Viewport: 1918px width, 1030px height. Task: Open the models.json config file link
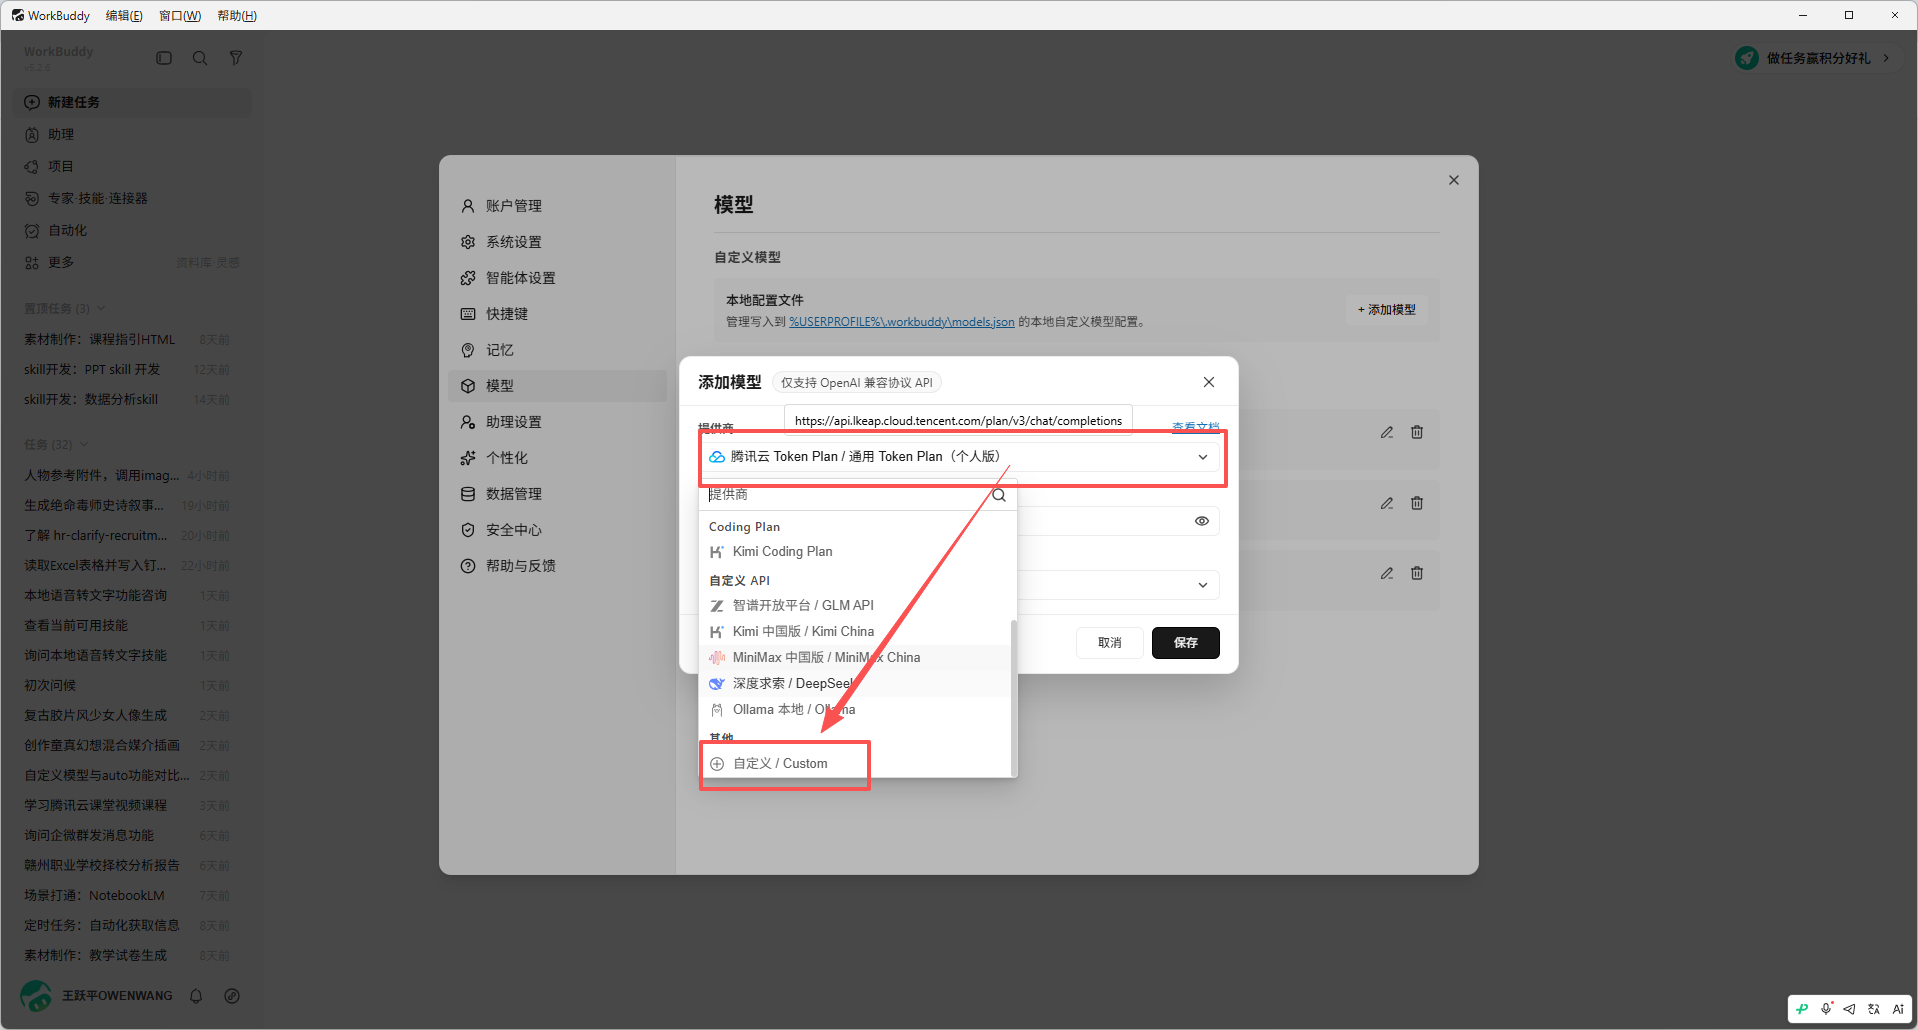tap(902, 322)
